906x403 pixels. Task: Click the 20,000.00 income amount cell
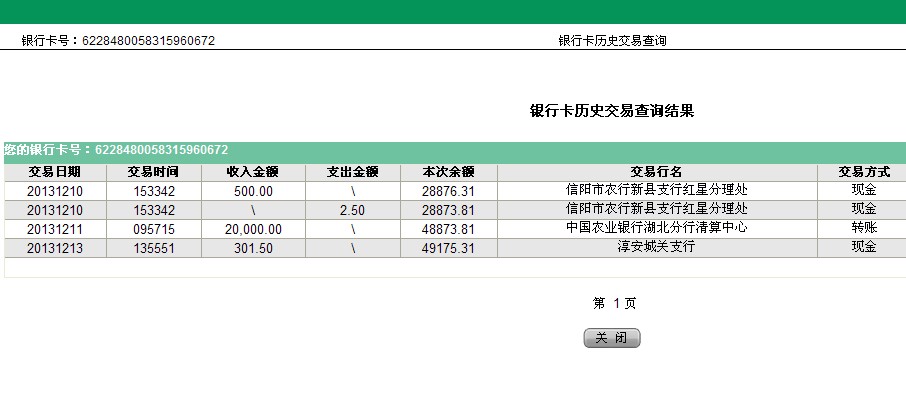tap(252, 229)
